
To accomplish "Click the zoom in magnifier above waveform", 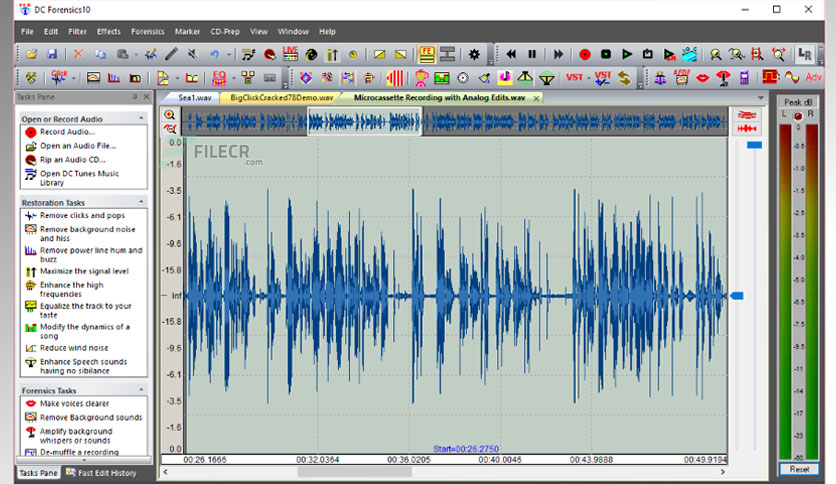I will pyautogui.click(x=170, y=115).
